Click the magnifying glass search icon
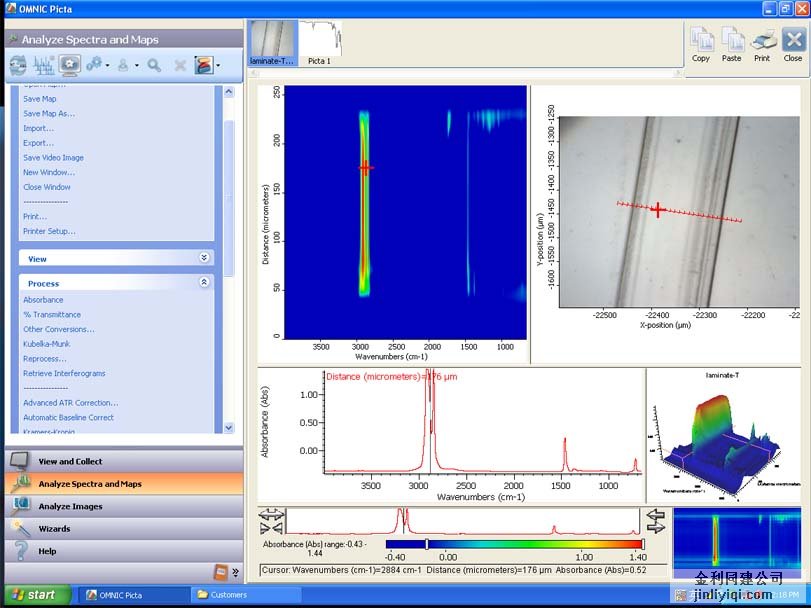Image resolution: width=811 pixels, height=608 pixels. tap(154, 65)
